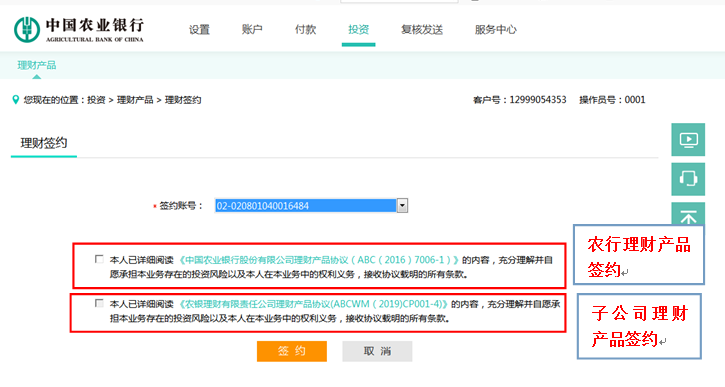Click 投资 in the breadcrumb path
Screen dimensions: 725x387
coord(96,100)
